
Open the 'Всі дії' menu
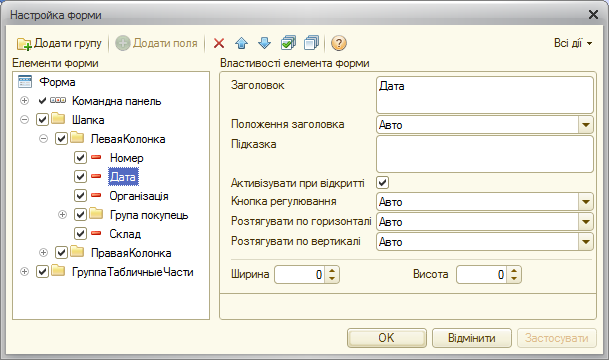point(573,43)
